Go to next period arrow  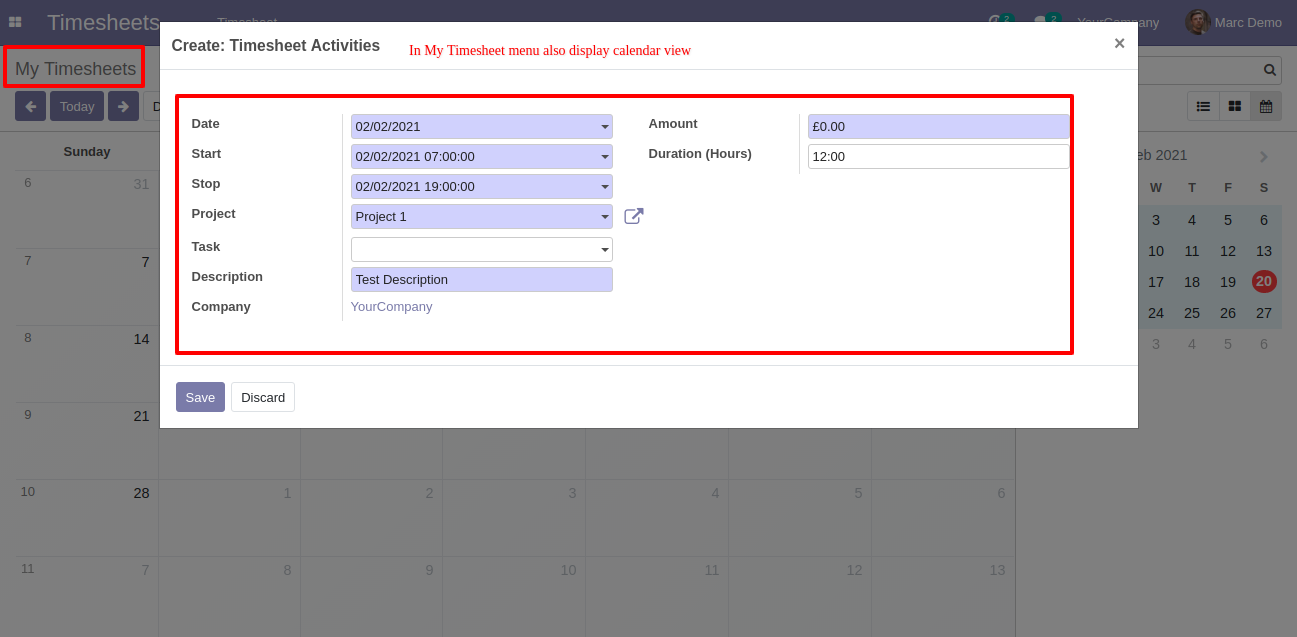point(123,106)
